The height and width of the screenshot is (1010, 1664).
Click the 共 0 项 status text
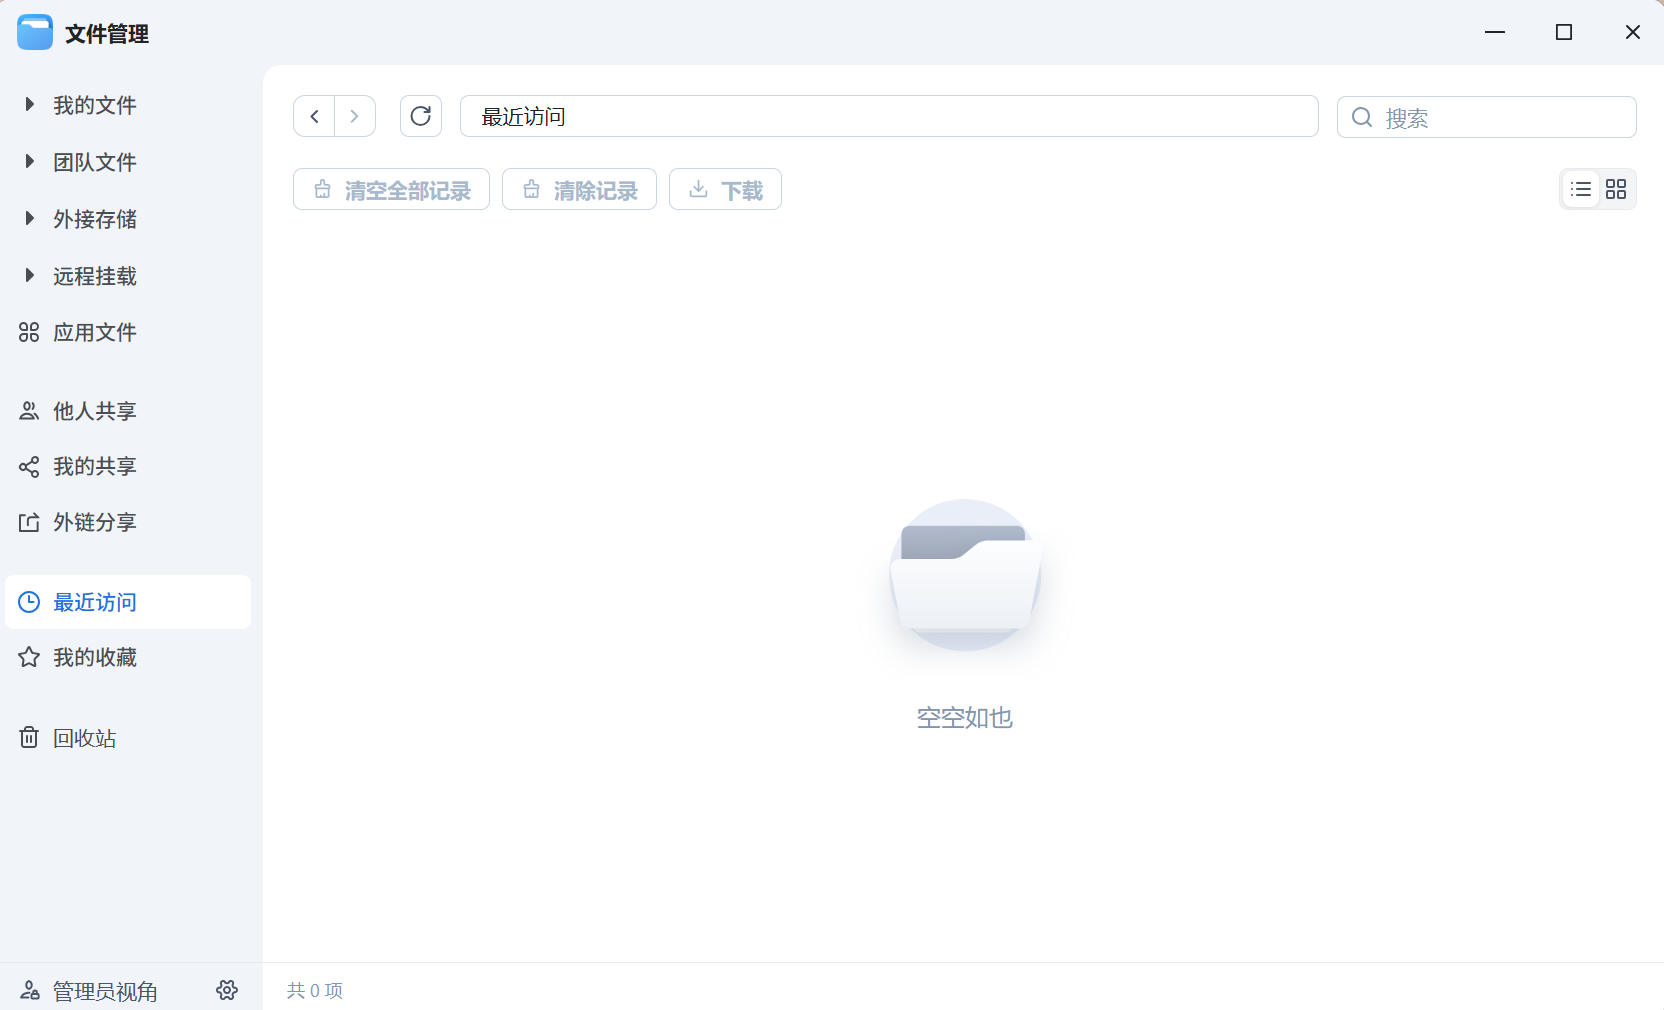(315, 990)
